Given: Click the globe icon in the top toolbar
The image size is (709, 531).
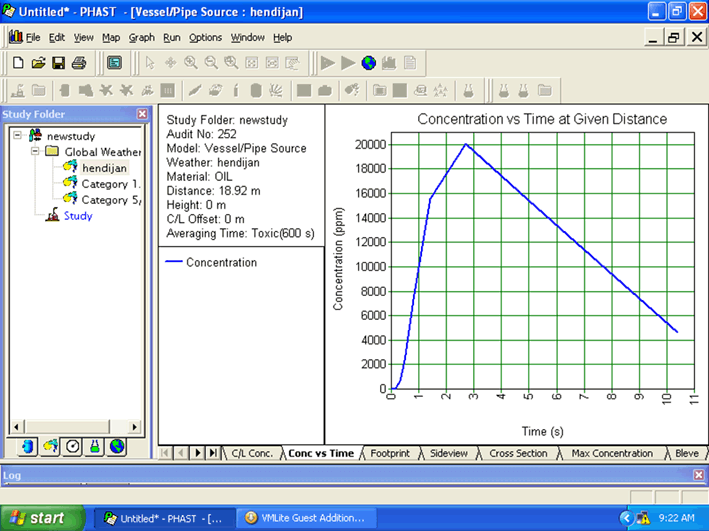Looking at the screenshot, I should click(x=369, y=63).
